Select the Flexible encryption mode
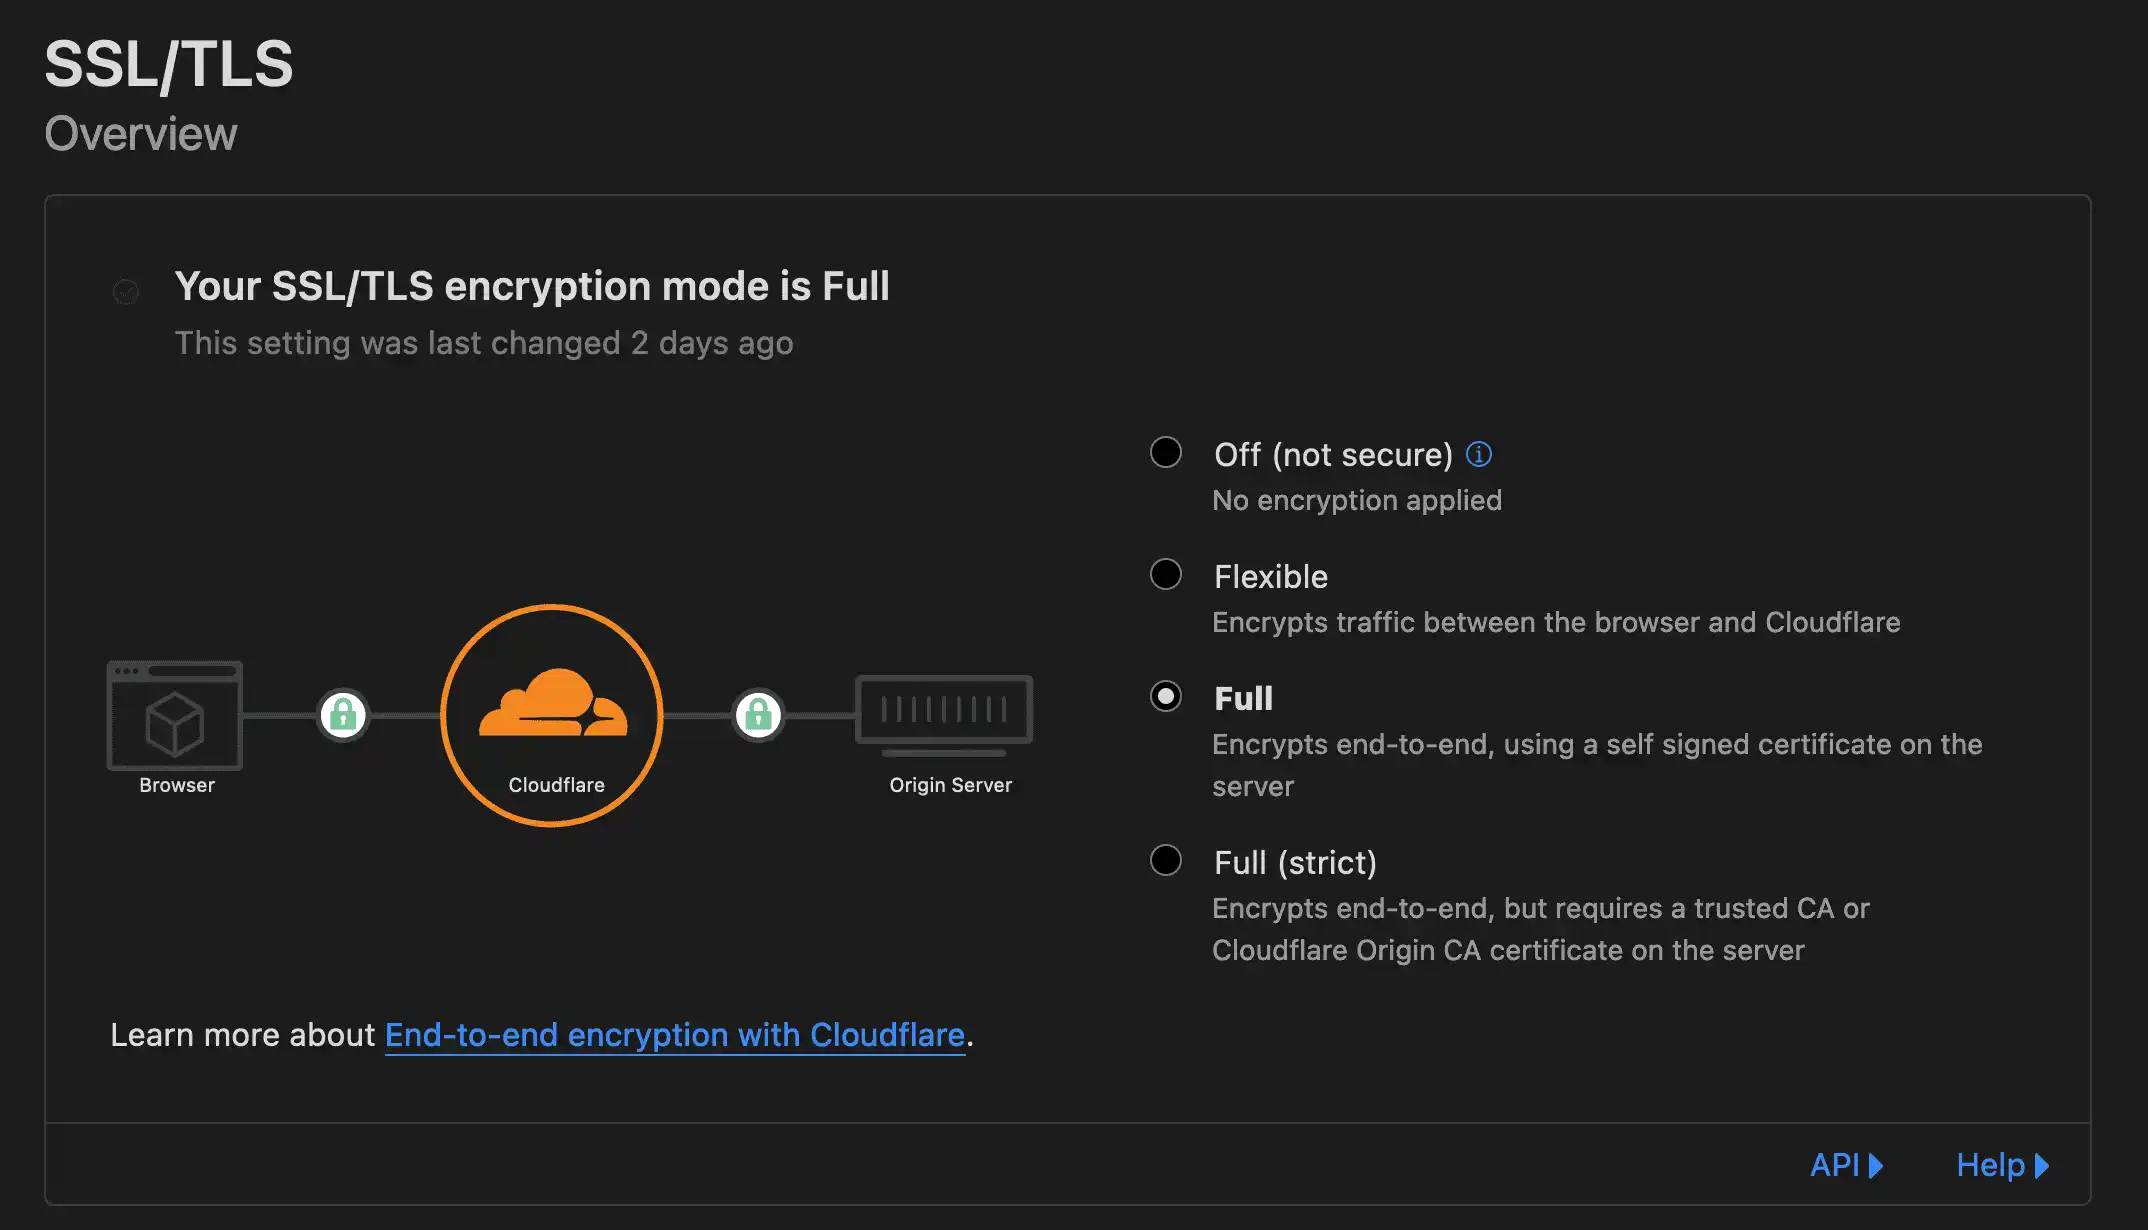This screenshot has width=2148, height=1230. (x=1165, y=573)
